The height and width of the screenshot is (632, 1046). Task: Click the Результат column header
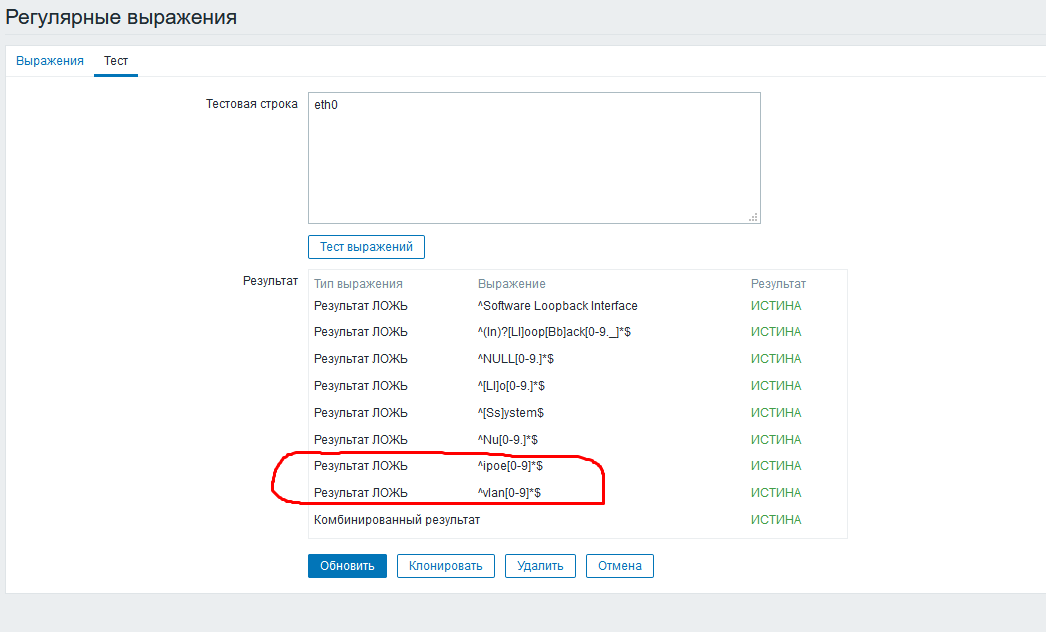[778, 283]
